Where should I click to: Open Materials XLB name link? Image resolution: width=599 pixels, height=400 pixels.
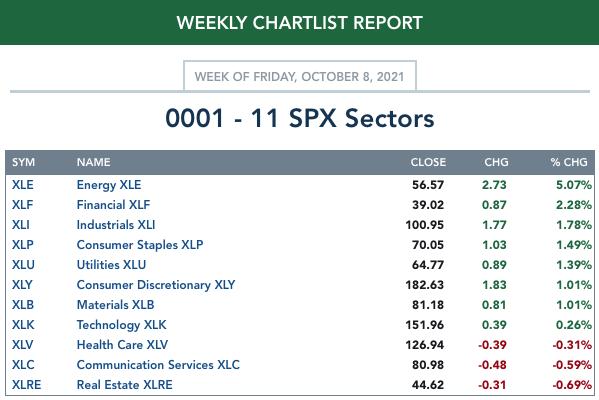(115, 305)
